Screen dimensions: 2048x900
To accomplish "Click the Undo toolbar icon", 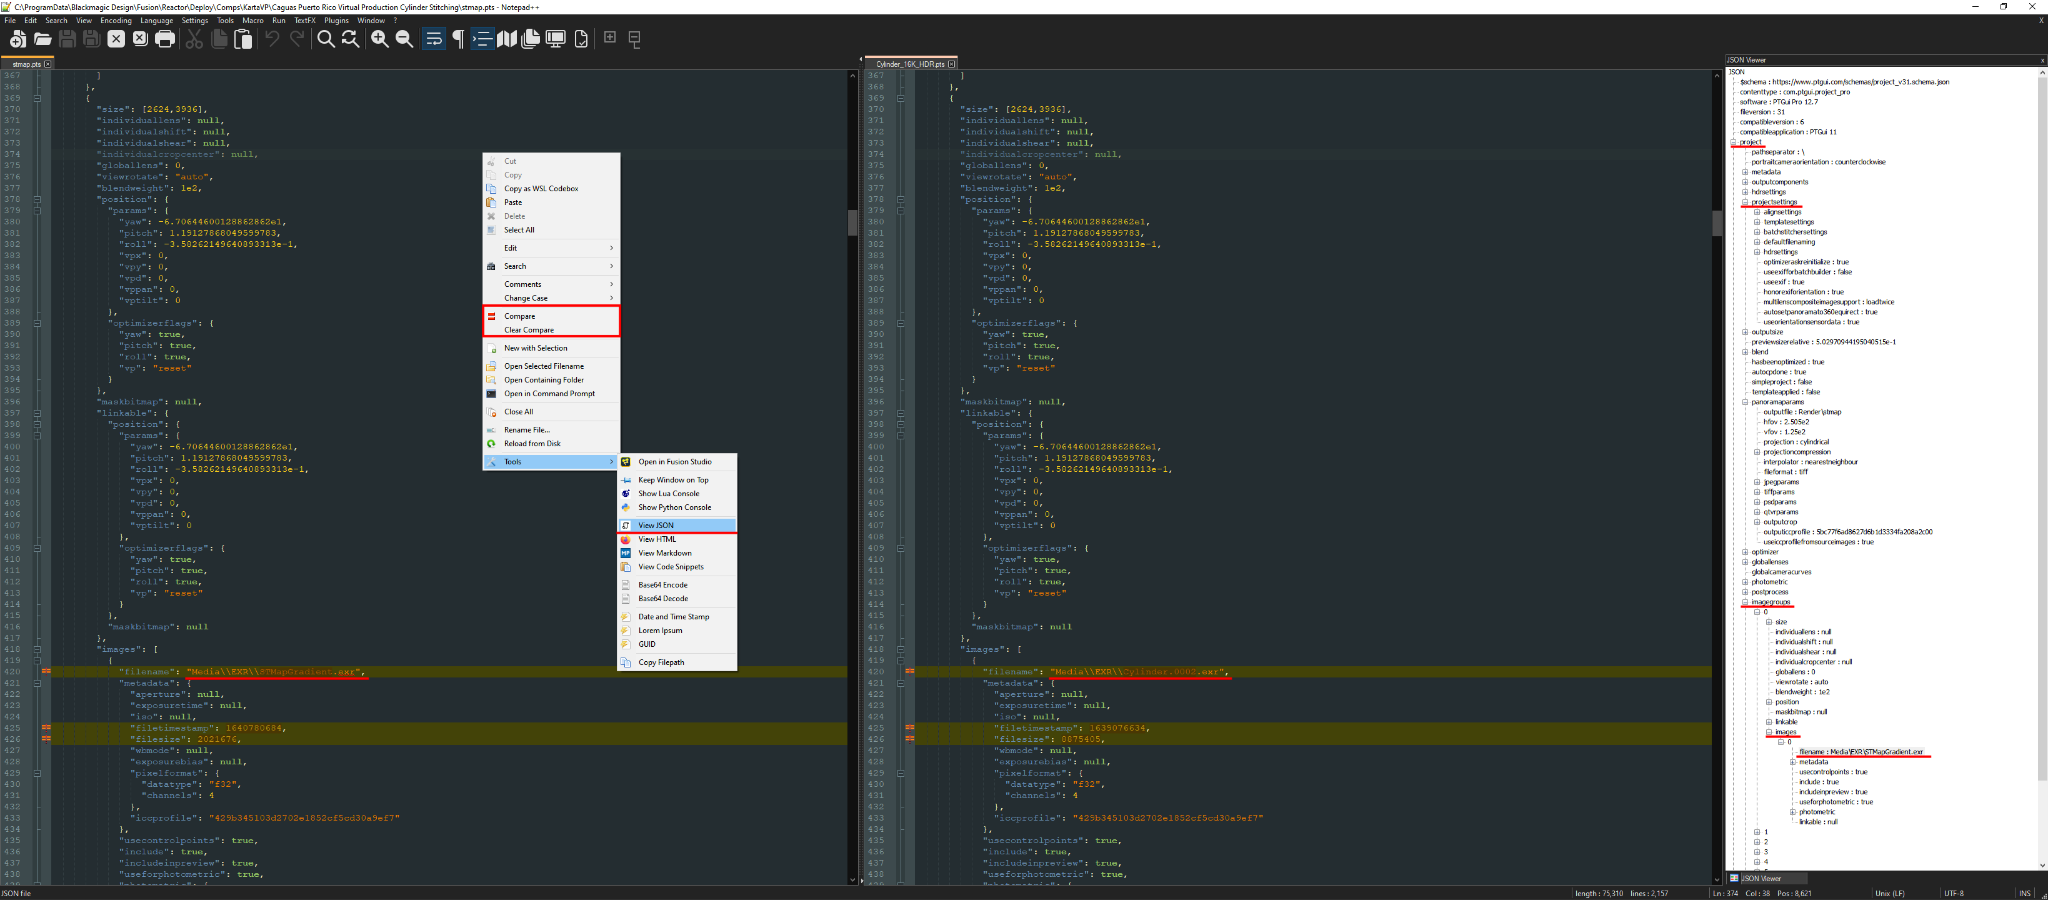I will tap(272, 39).
